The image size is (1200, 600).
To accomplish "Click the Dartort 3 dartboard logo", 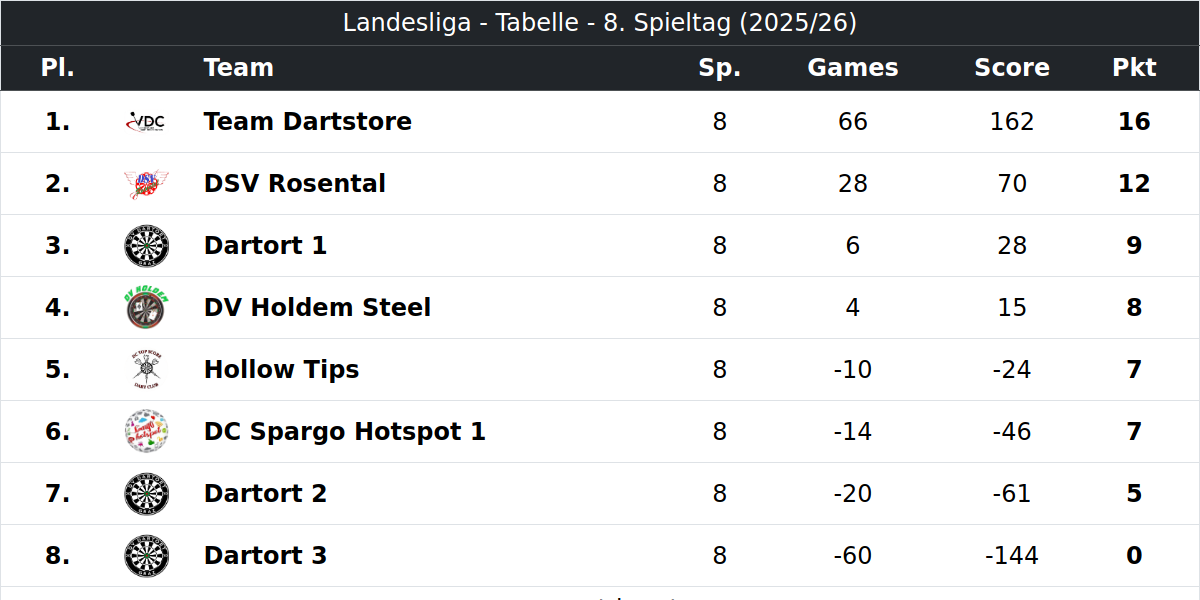I will pos(146,556).
